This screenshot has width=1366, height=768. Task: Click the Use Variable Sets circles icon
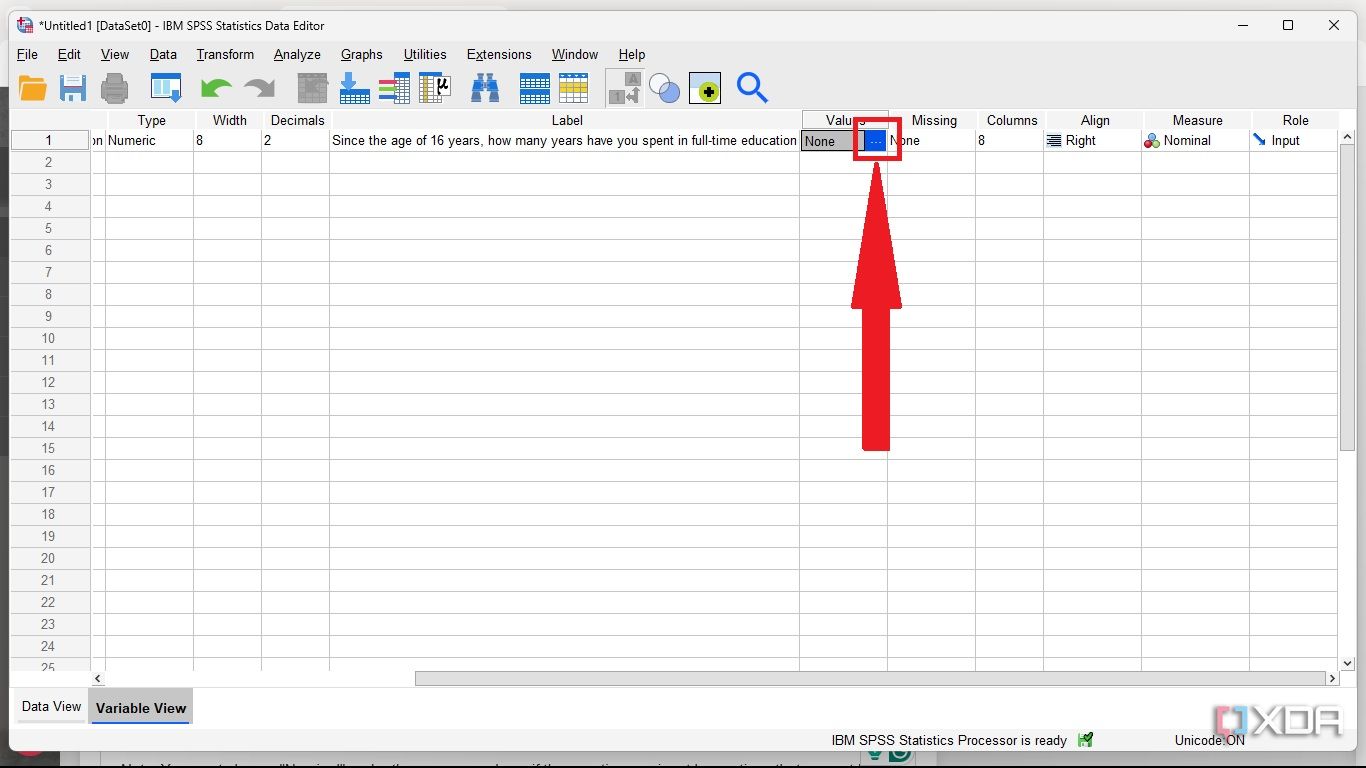(665, 89)
